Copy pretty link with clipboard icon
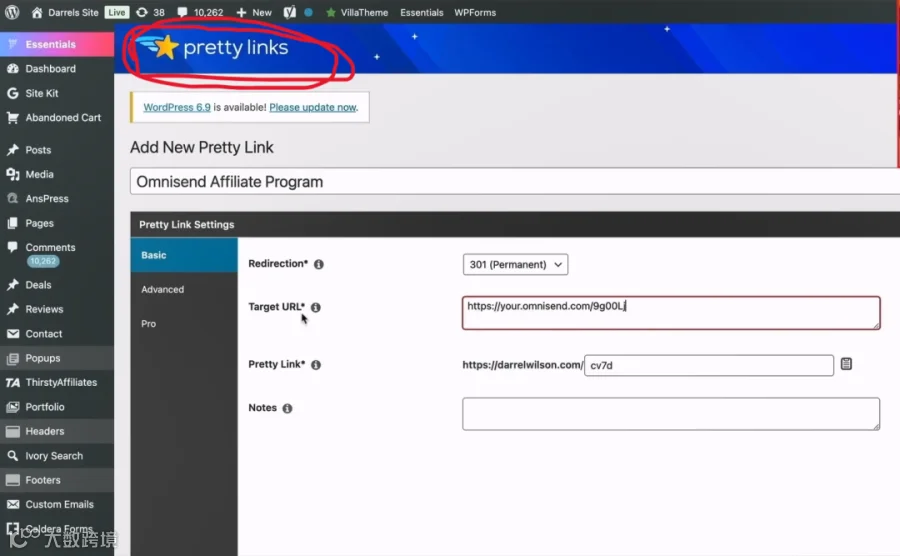 (x=846, y=364)
